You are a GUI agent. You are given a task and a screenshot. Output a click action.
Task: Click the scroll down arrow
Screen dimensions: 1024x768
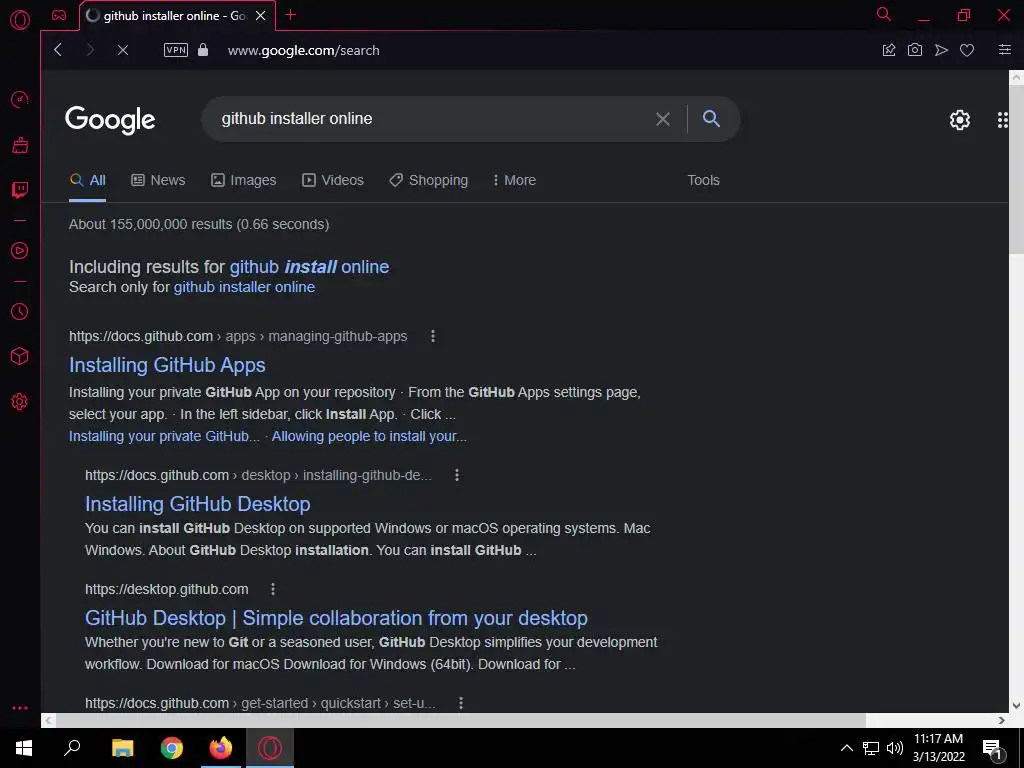pyautogui.click(x=1016, y=706)
